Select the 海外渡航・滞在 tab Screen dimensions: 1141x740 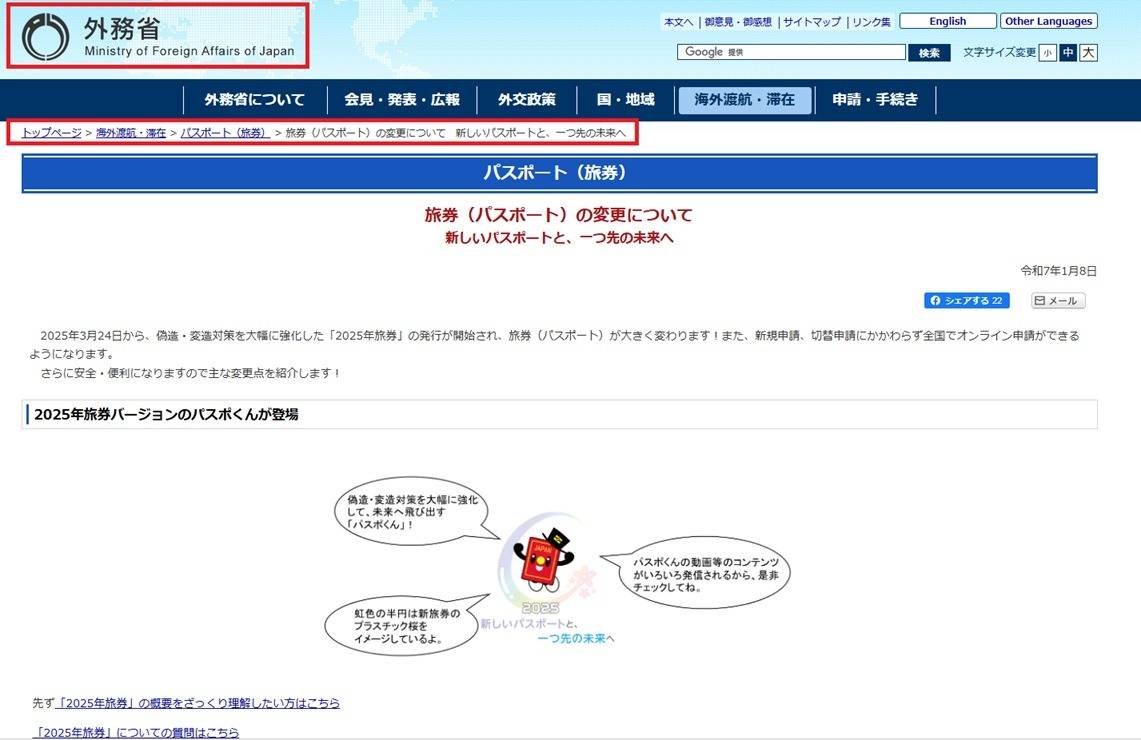[x=744, y=100]
